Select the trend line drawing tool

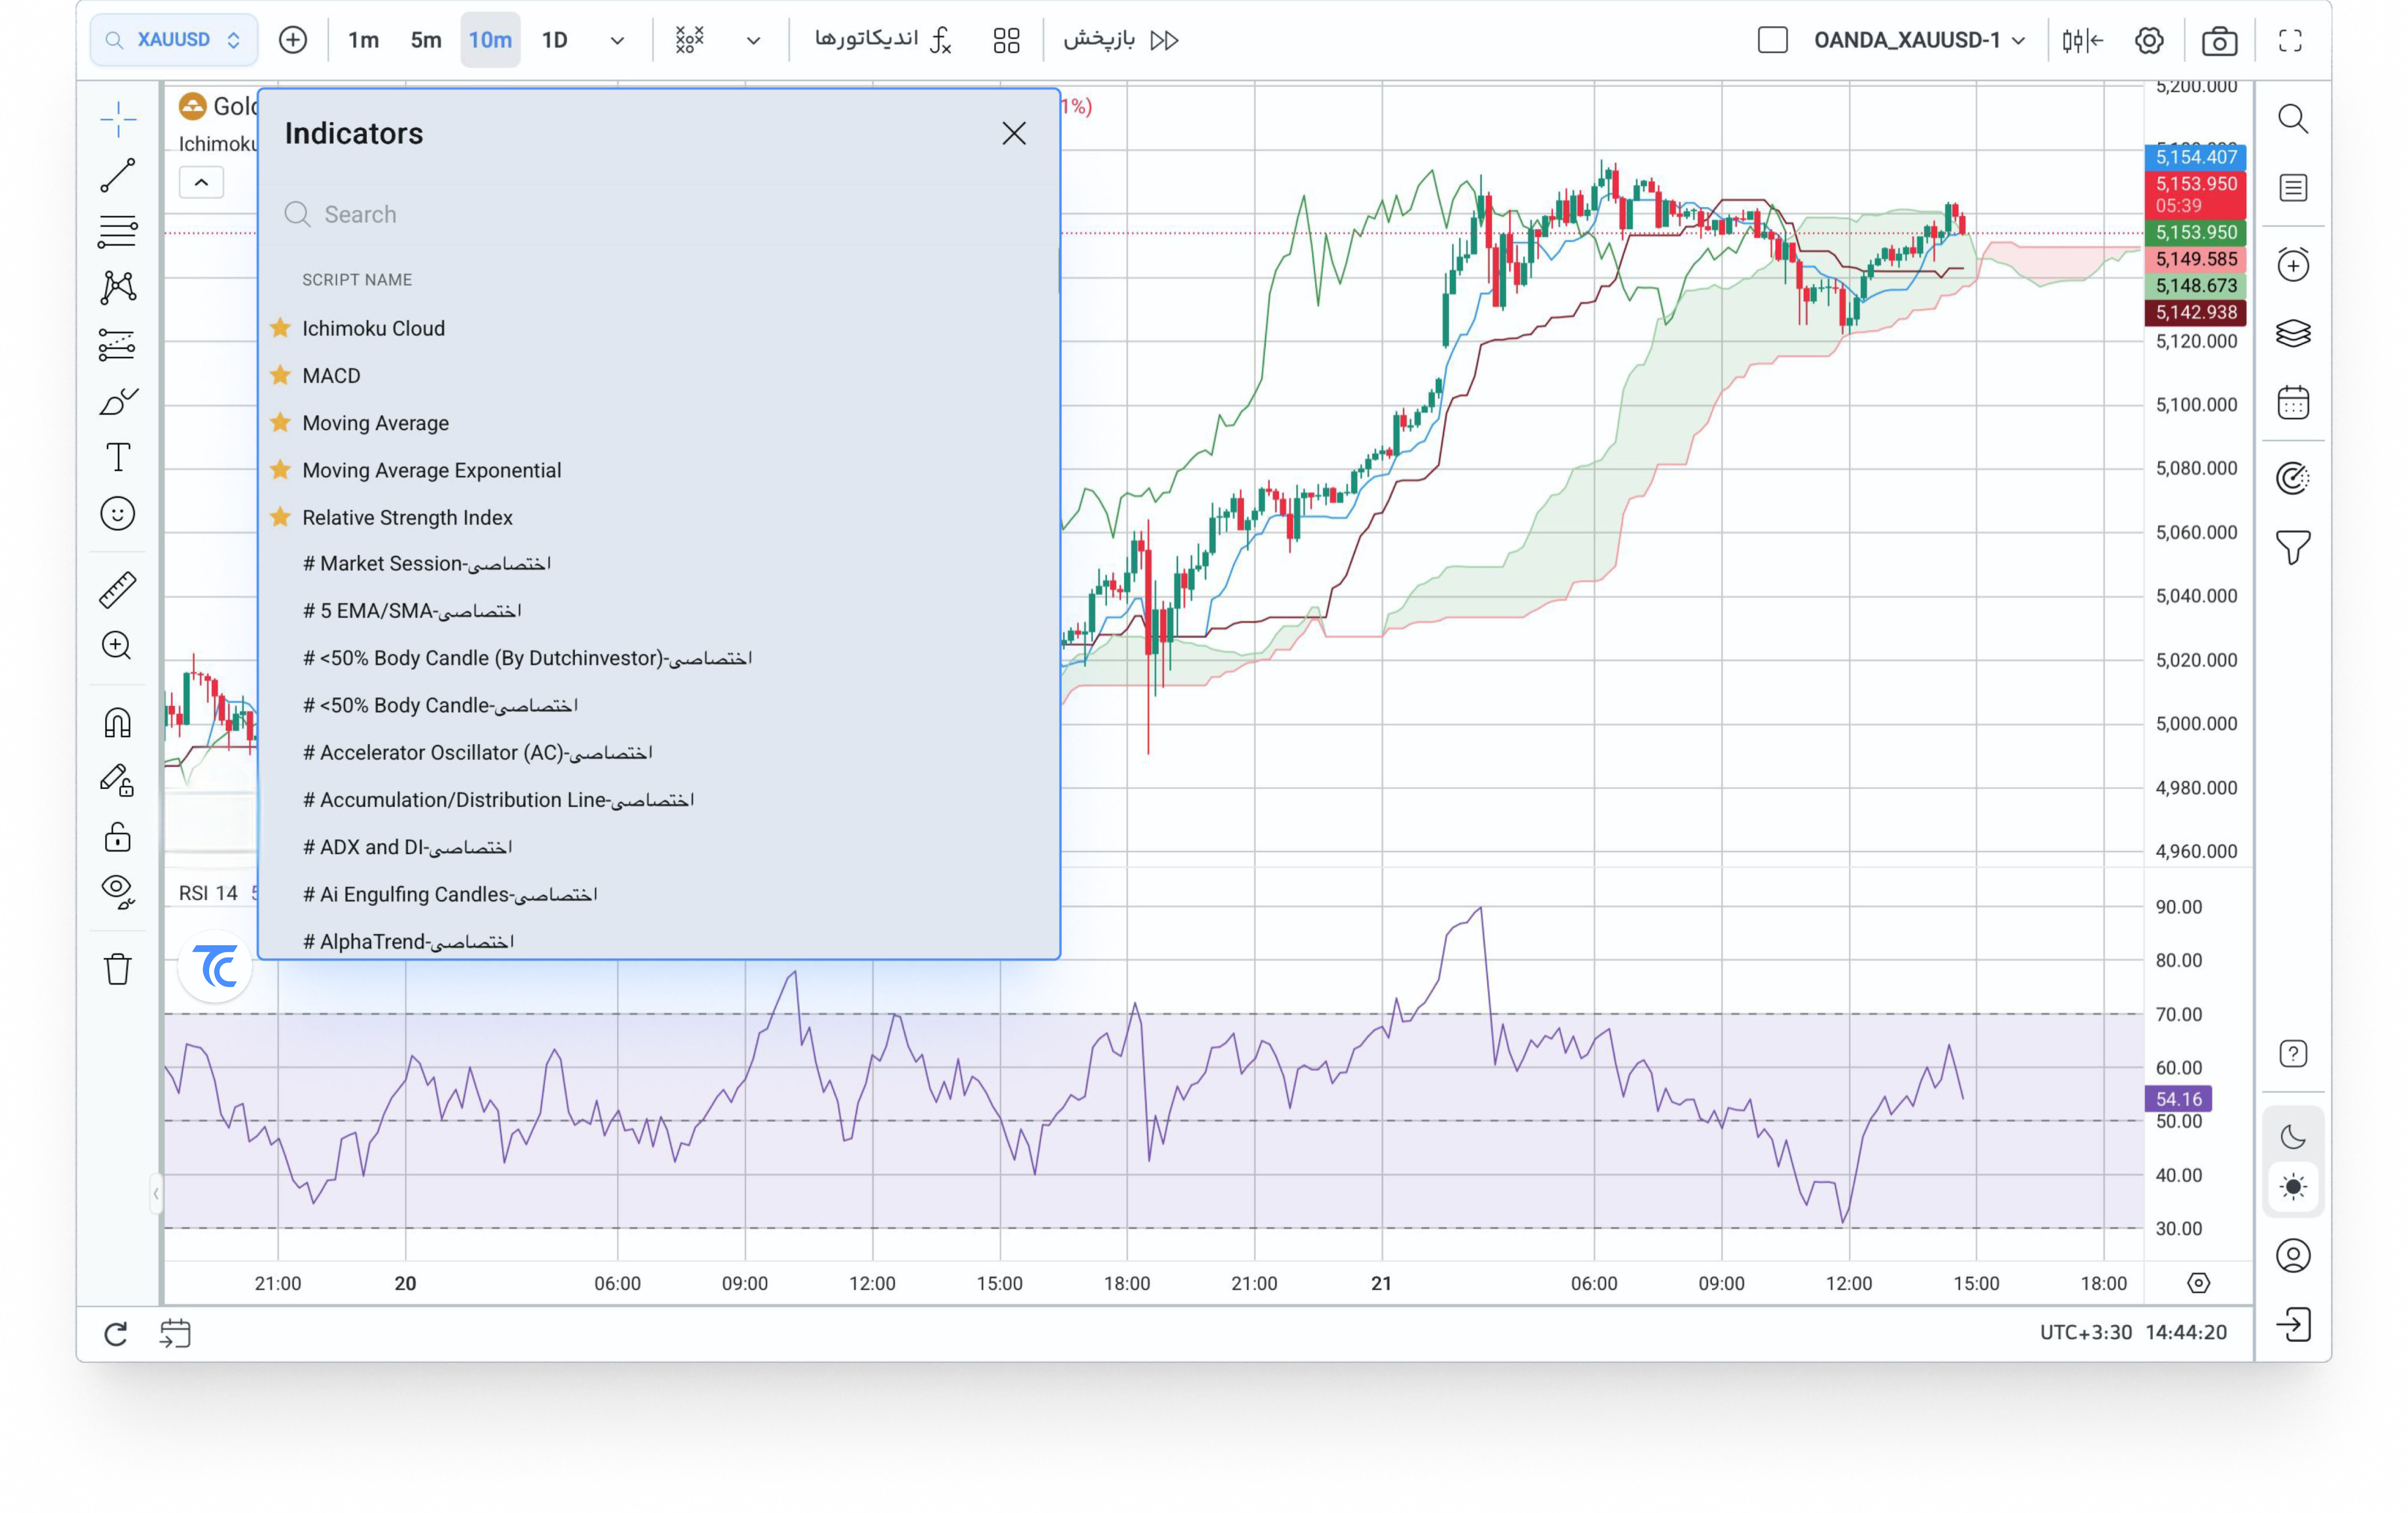point(118,175)
